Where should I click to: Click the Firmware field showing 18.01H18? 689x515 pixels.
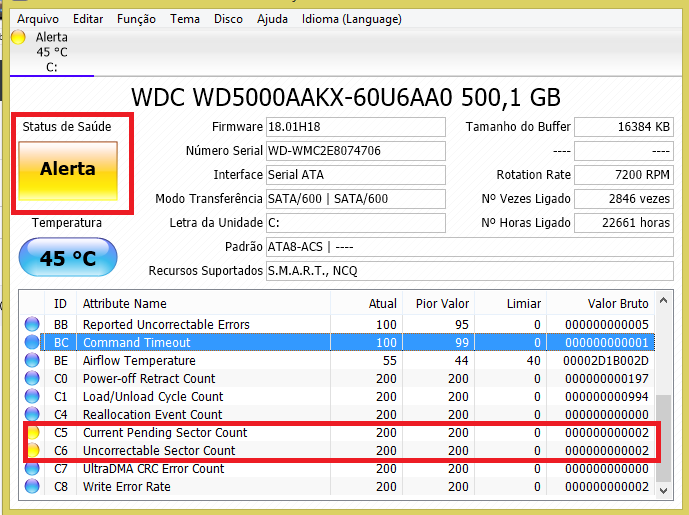tap(355, 127)
